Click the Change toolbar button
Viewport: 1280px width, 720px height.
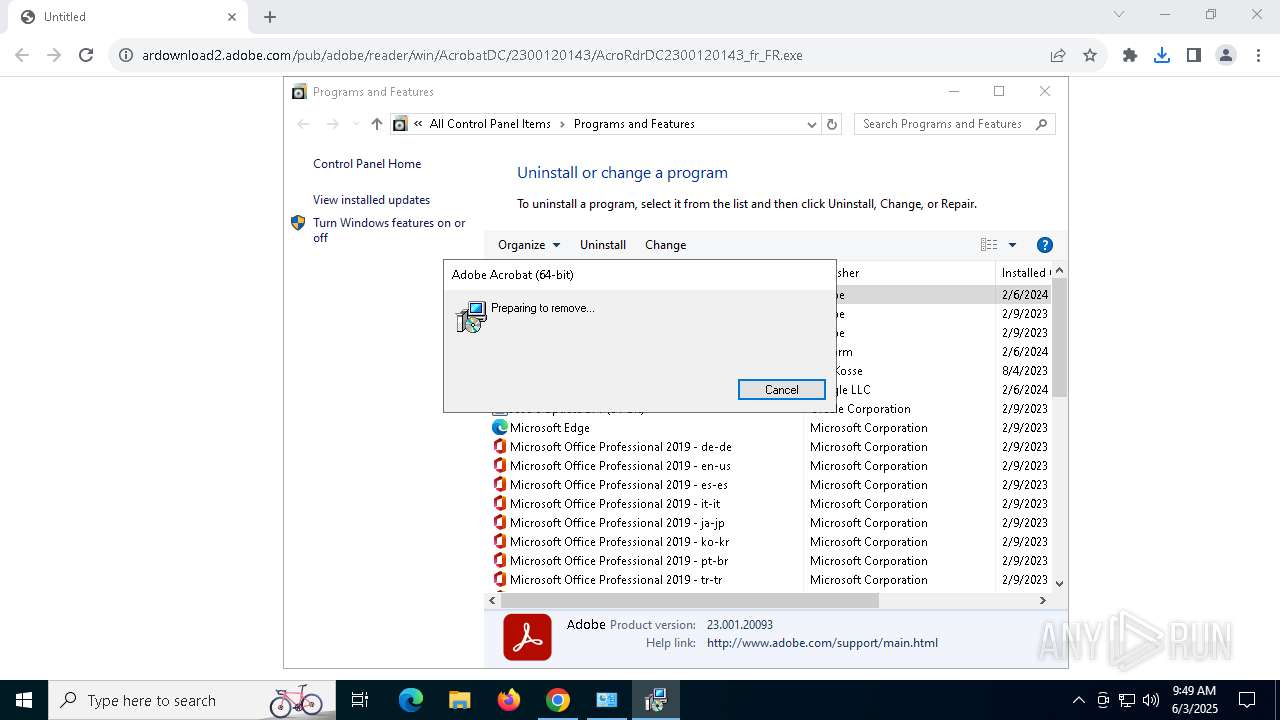[x=665, y=245]
